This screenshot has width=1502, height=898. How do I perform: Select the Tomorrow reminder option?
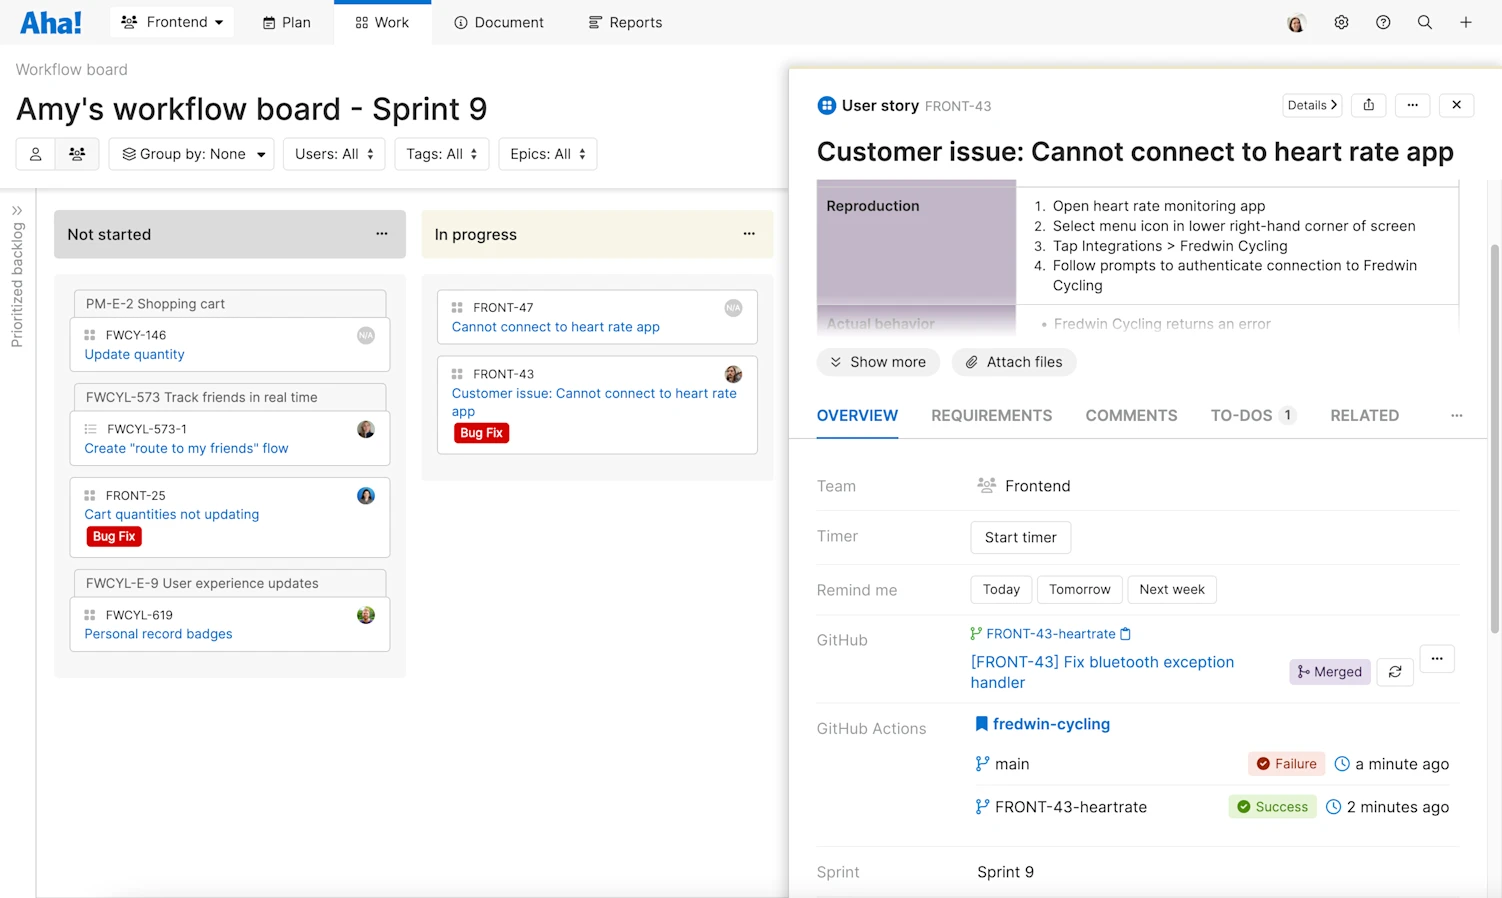coord(1079,589)
